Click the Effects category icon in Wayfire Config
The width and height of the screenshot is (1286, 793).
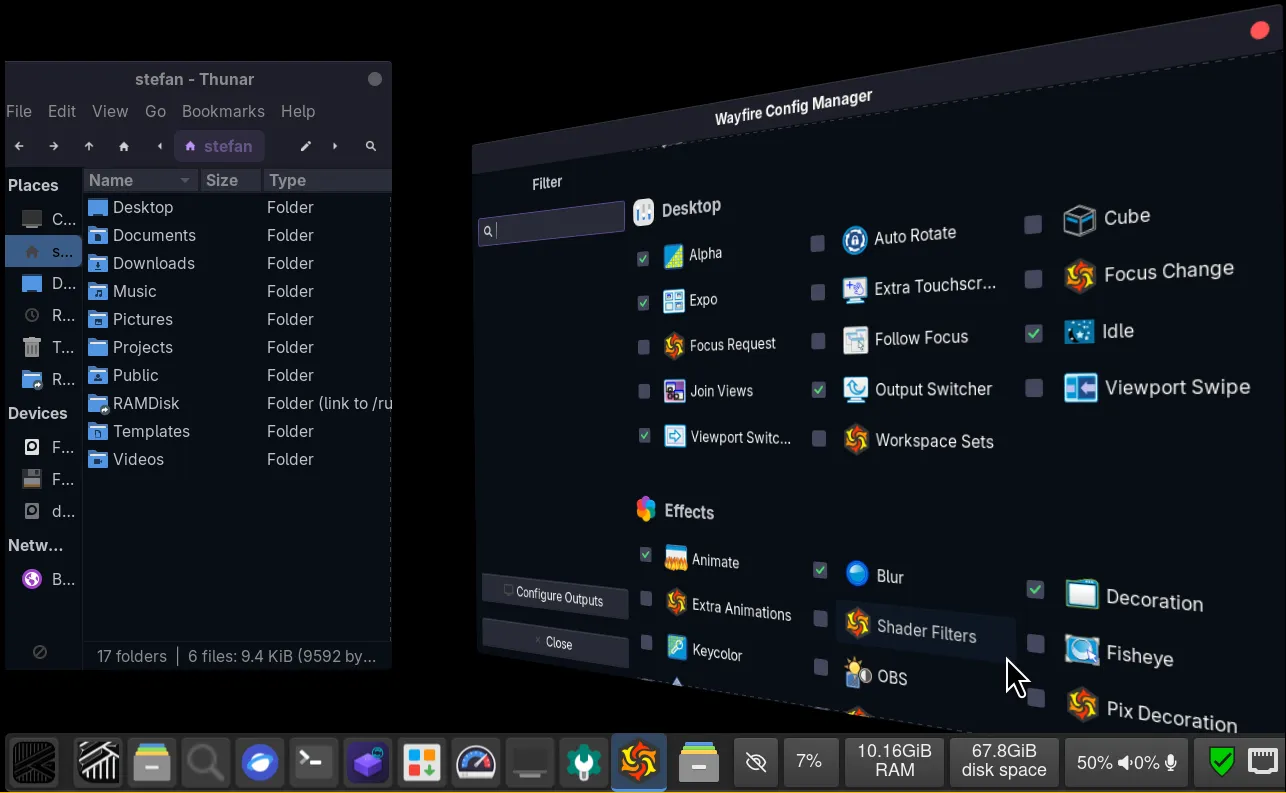tap(646, 509)
